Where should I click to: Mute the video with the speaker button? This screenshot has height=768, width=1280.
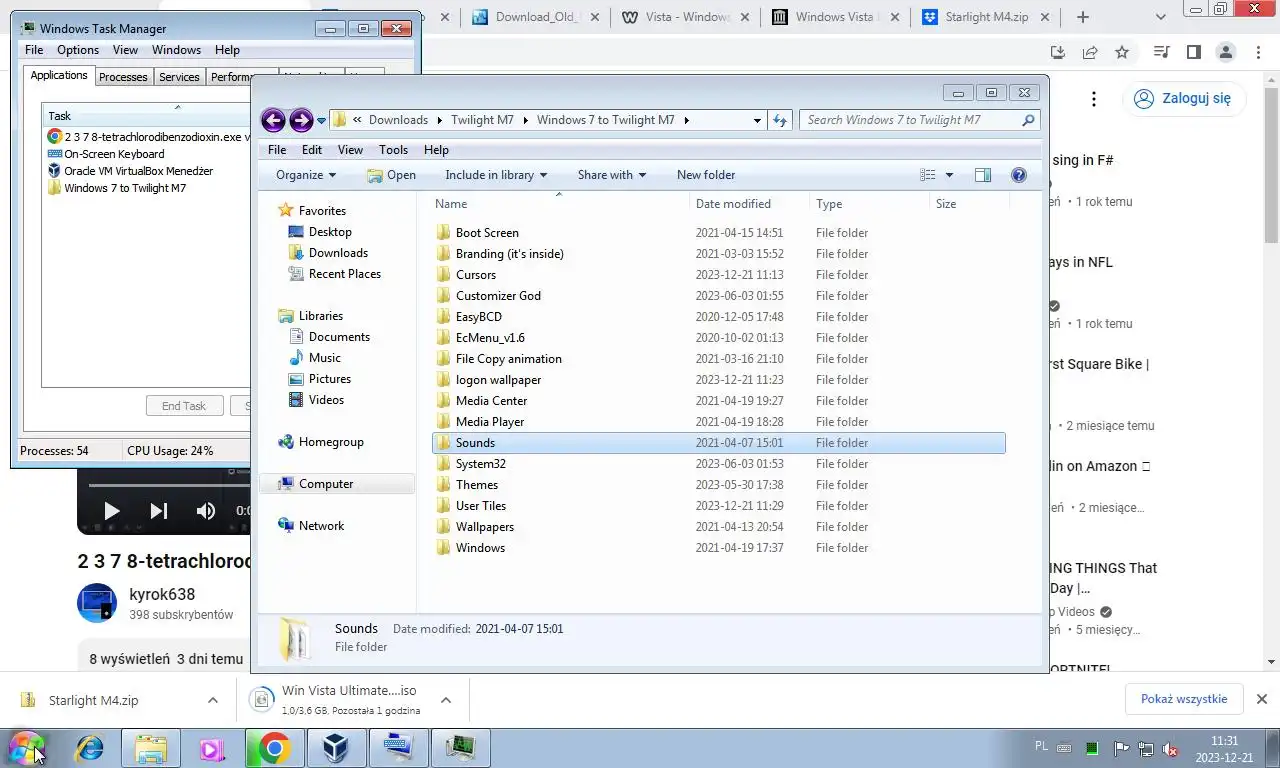[205, 511]
